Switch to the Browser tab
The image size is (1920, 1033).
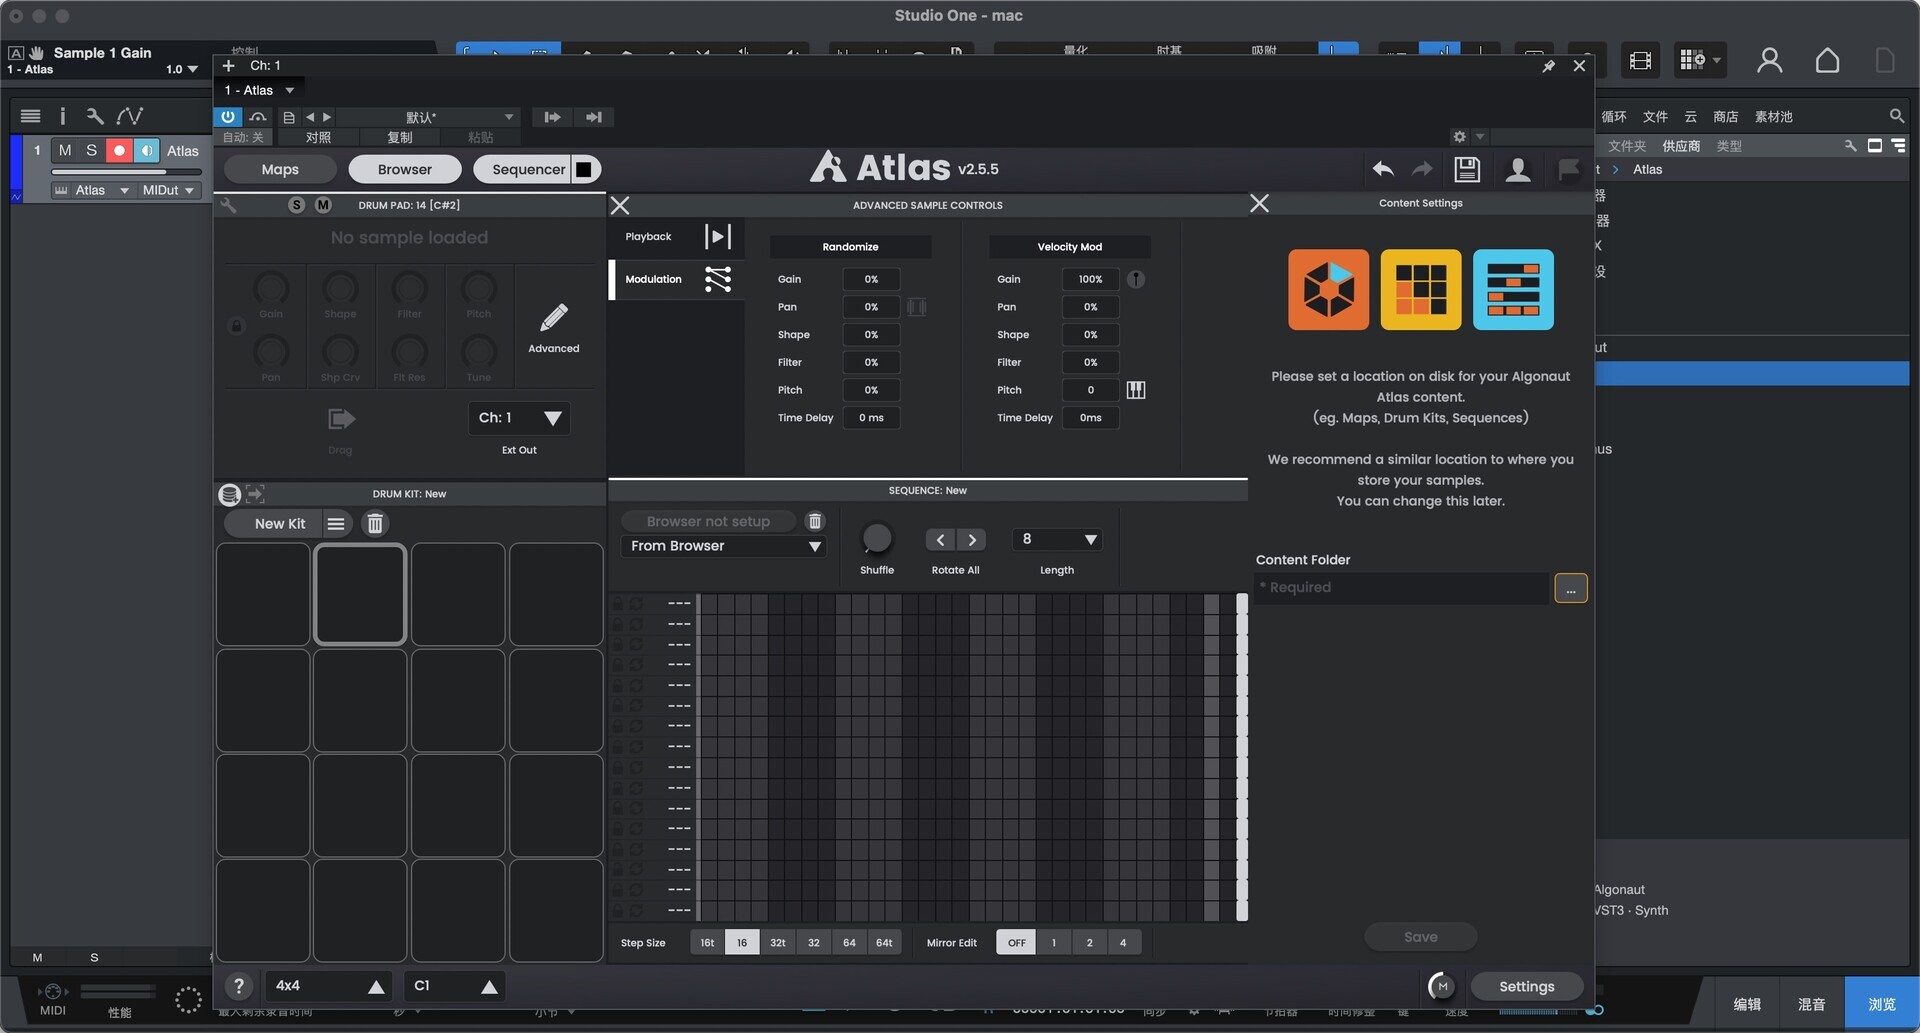(404, 169)
